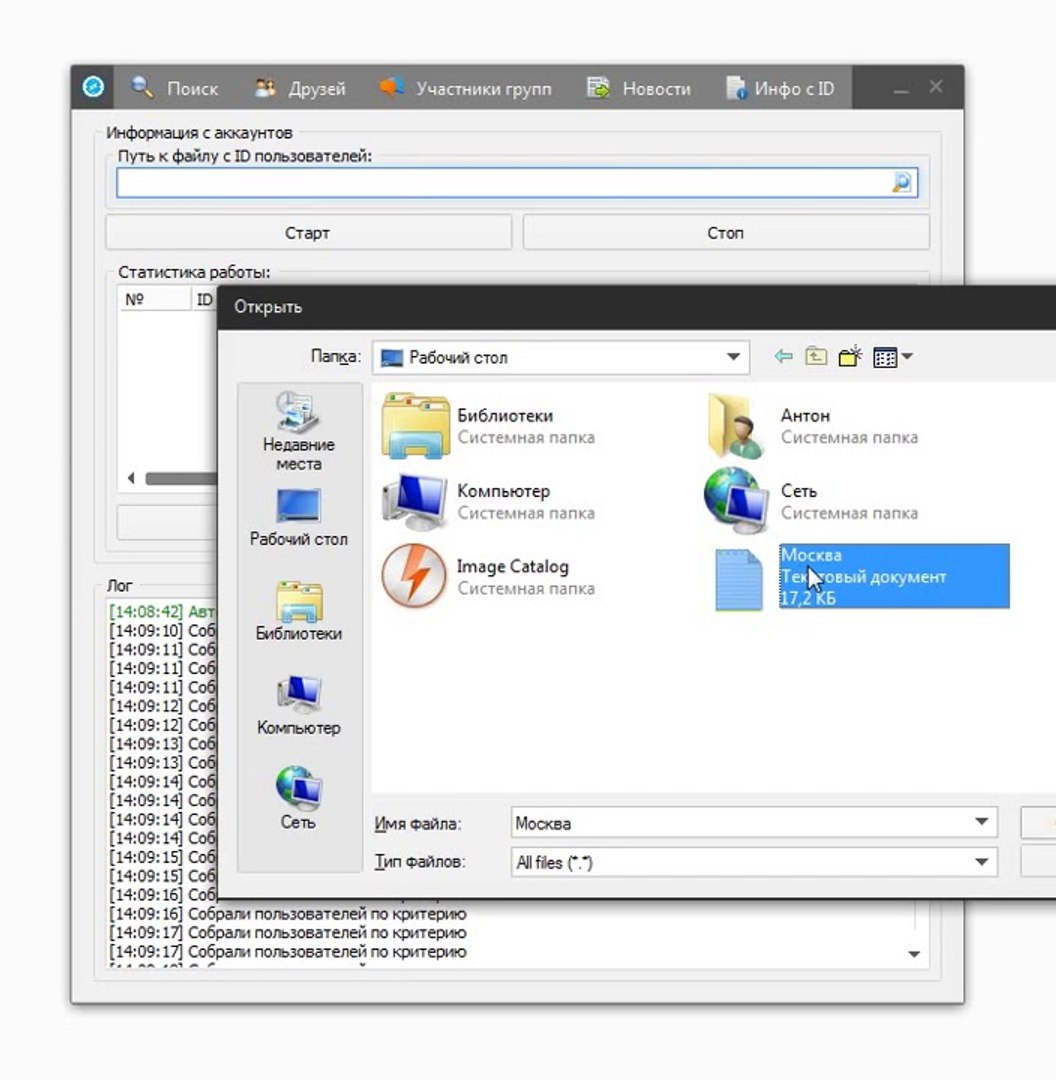Image resolution: width=1056 pixels, height=1080 pixels.
Task: Open the Участники групп tab
Action: pos(466,88)
